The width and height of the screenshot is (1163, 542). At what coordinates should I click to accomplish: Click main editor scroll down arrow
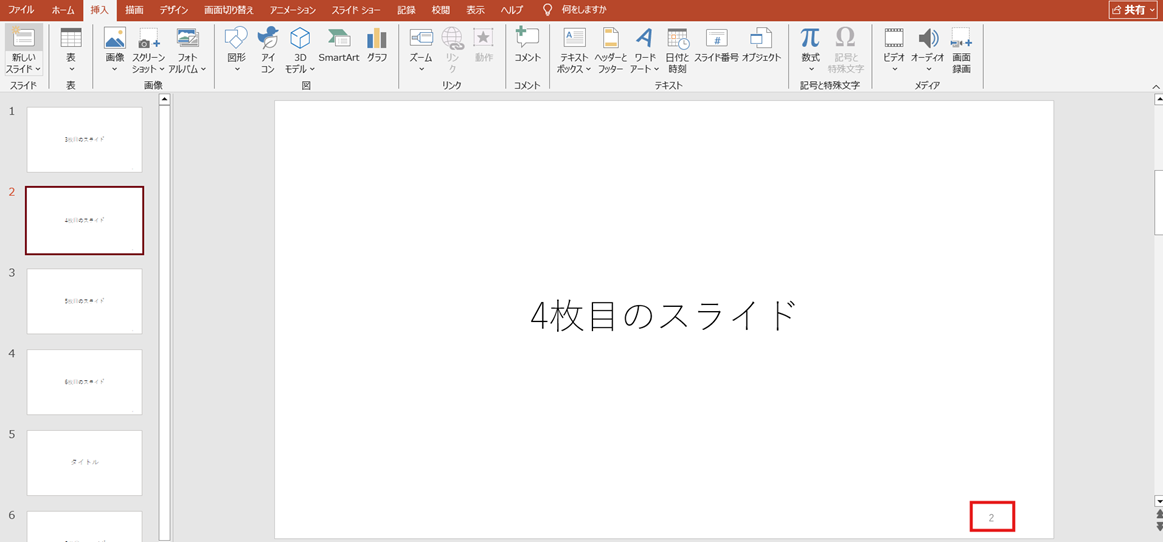click(x=1158, y=502)
